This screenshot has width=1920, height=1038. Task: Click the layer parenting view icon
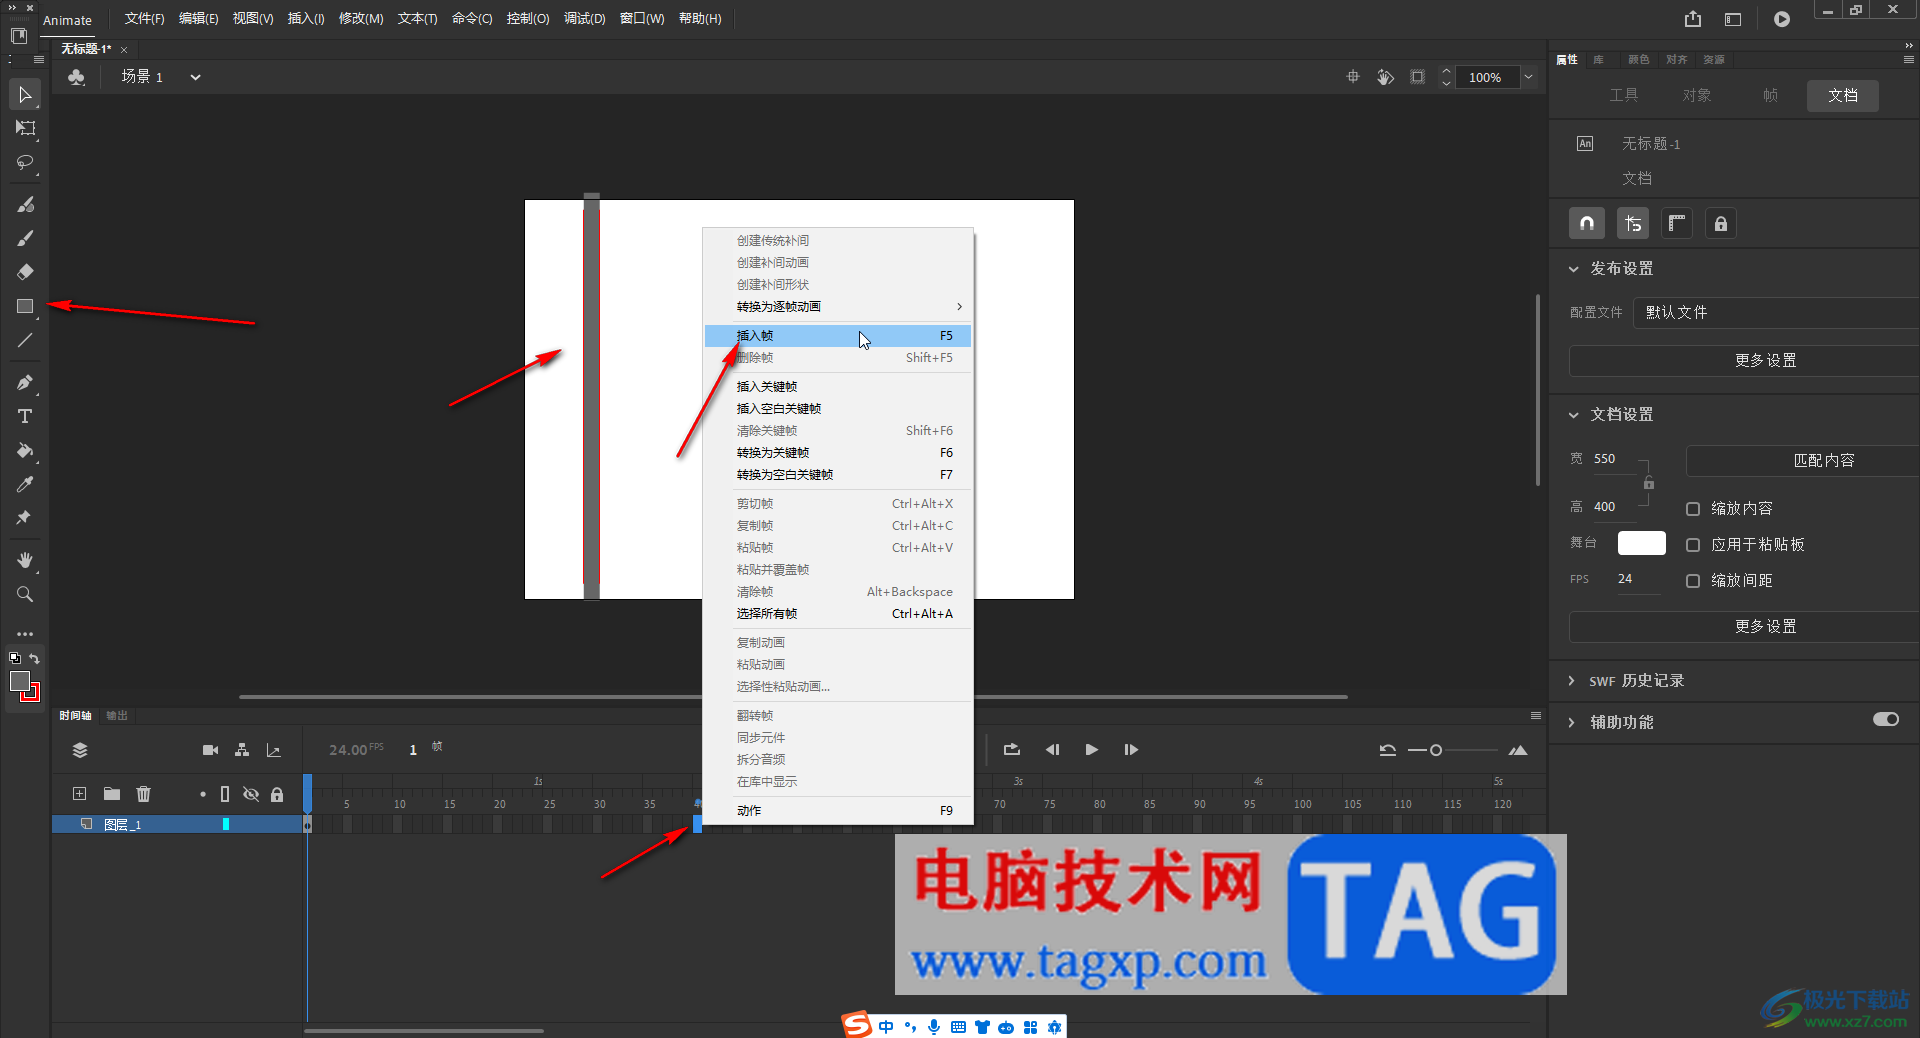pos(242,750)
